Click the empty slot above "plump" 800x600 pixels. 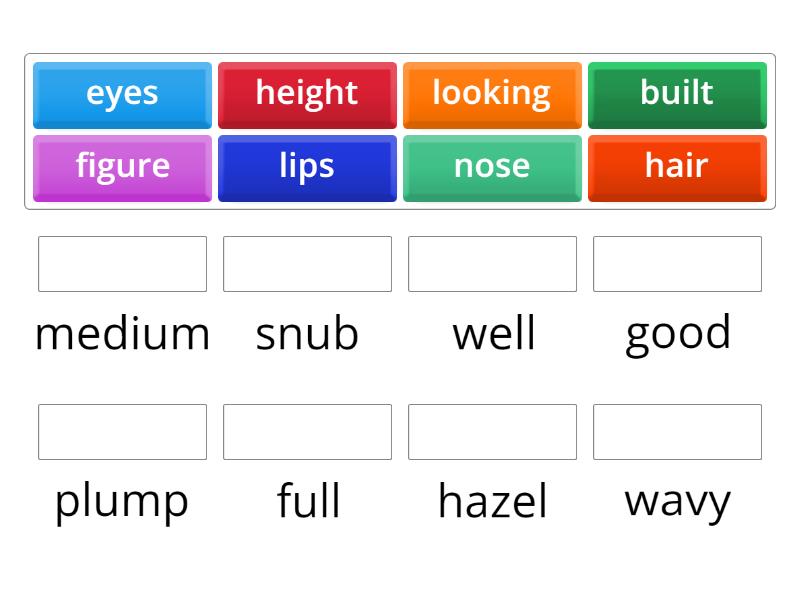point(122,432)
